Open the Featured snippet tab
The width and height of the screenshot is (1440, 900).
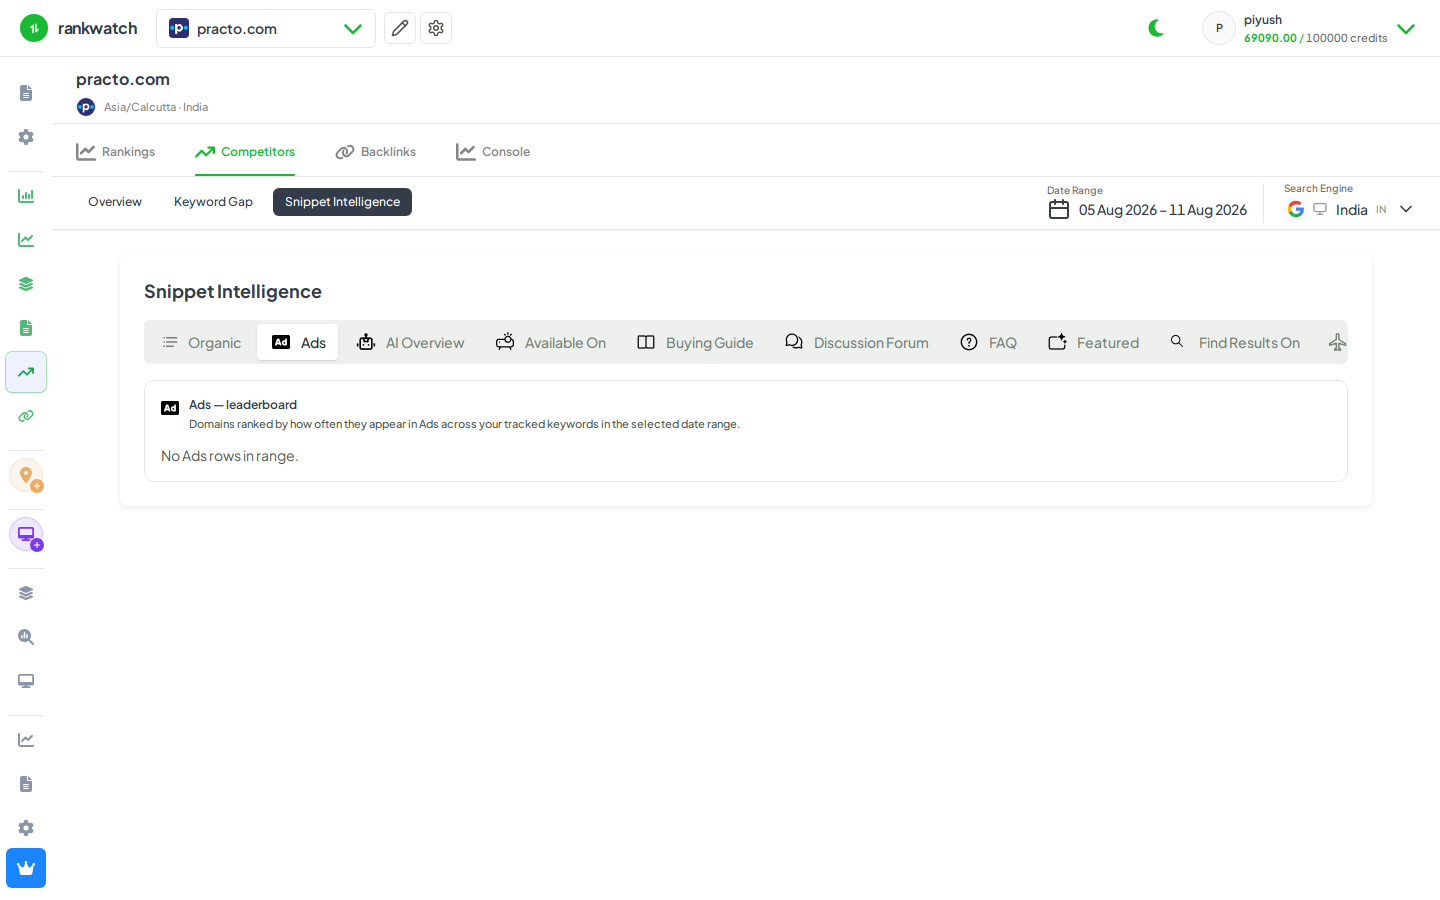tap(1093, 342)
